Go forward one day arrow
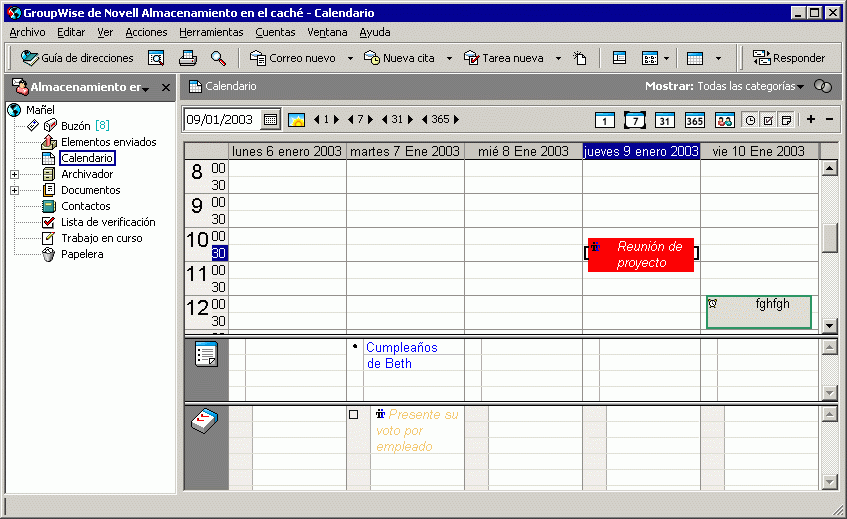Viewport: 847px width, 519px height. click(x=337, y=120)
